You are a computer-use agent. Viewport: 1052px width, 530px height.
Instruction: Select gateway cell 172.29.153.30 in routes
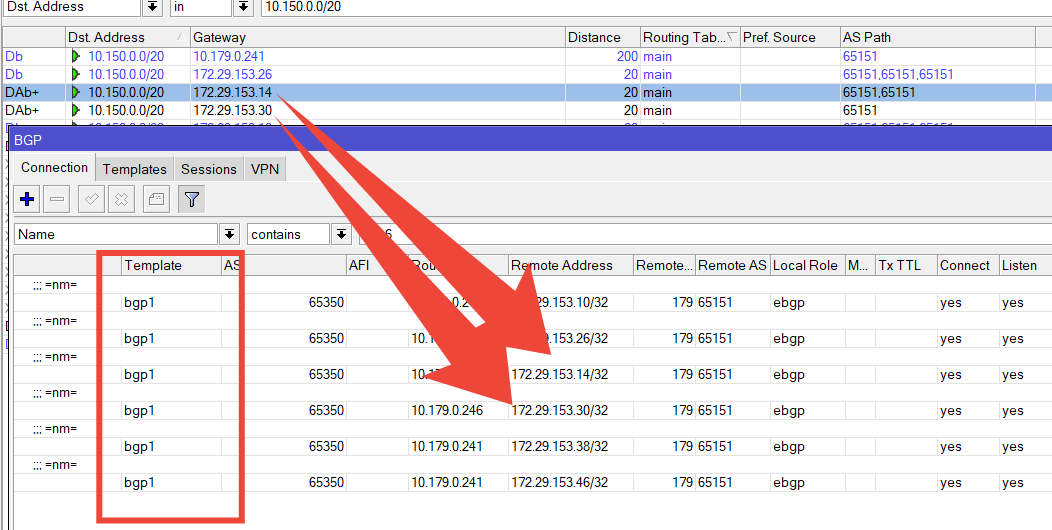point(232,110)
